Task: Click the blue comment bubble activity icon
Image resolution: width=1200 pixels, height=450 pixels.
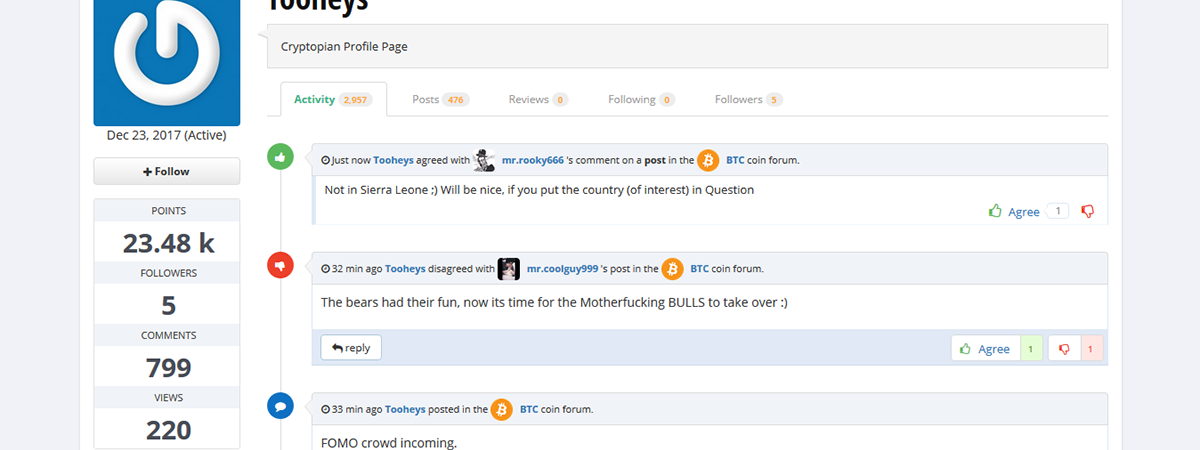Action: click(281, 407)
